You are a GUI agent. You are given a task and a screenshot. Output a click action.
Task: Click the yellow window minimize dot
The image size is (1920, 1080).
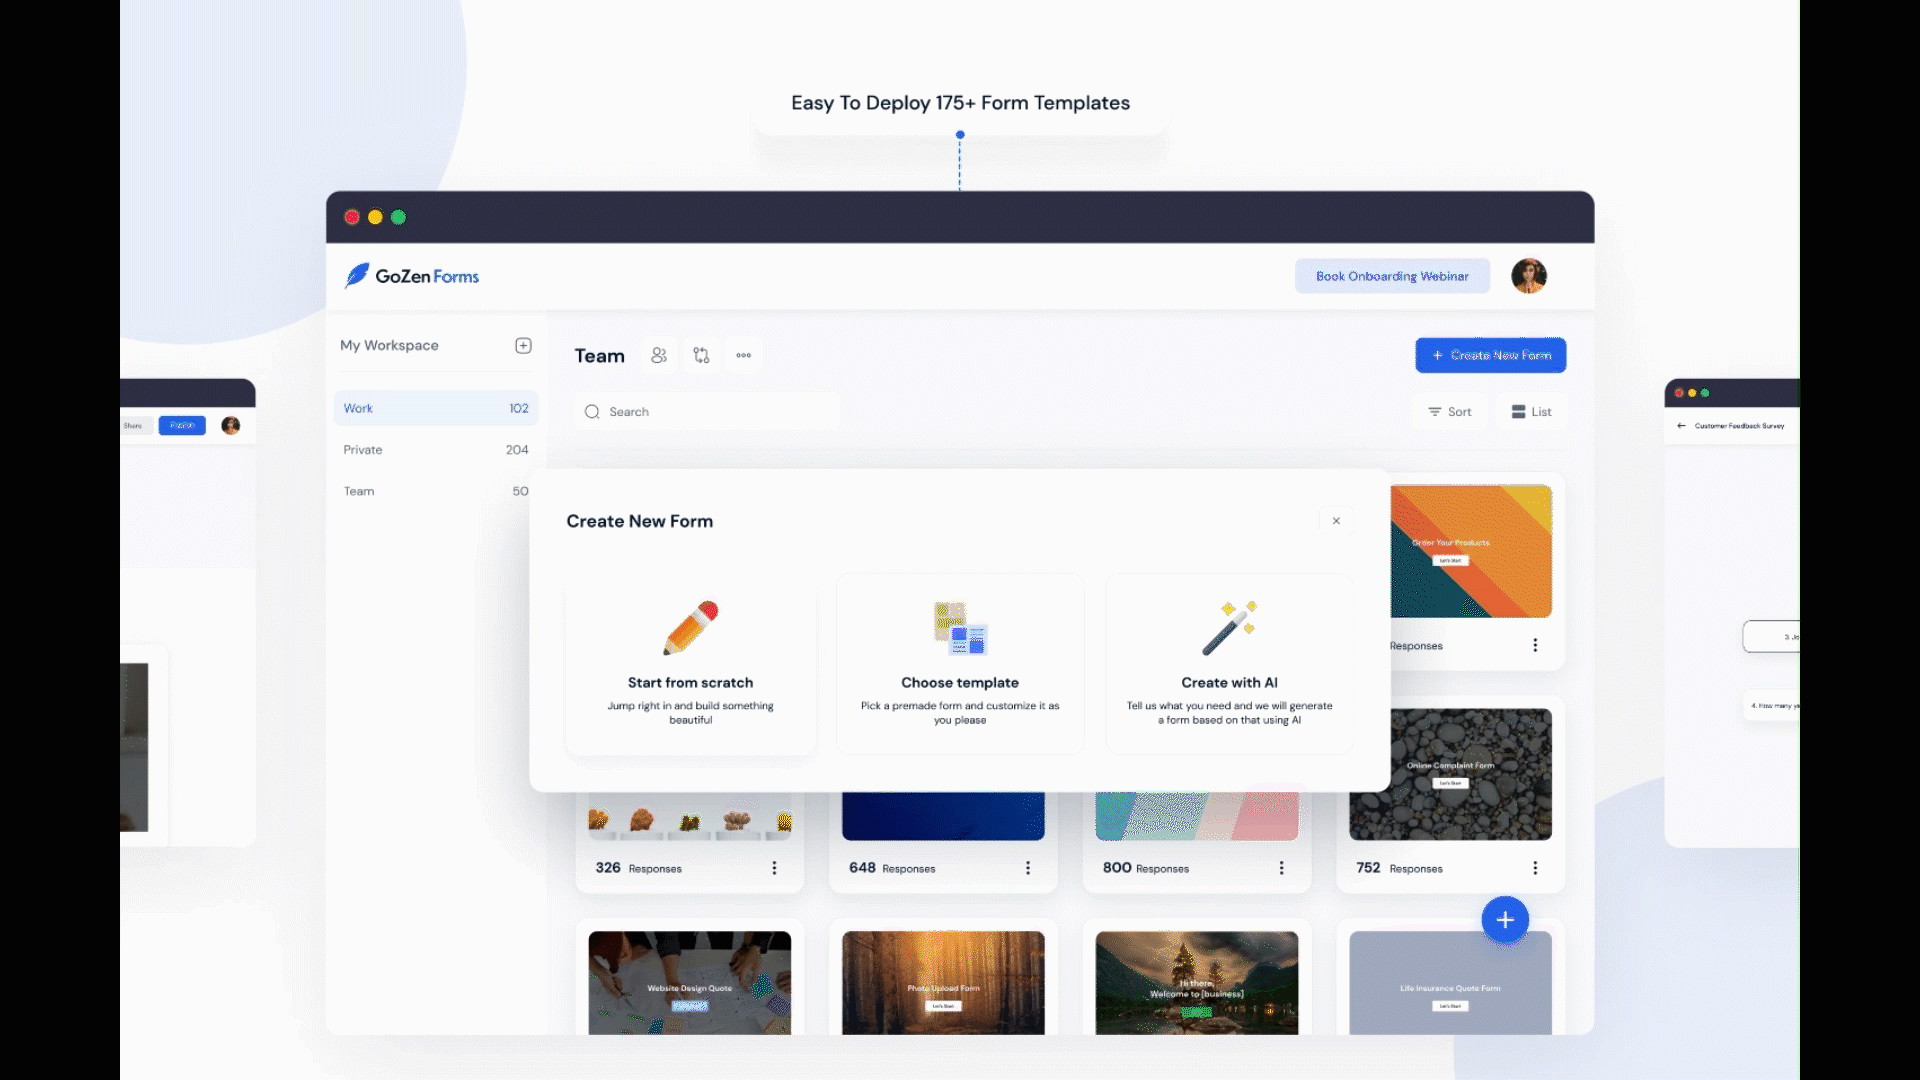coord(375,217)
